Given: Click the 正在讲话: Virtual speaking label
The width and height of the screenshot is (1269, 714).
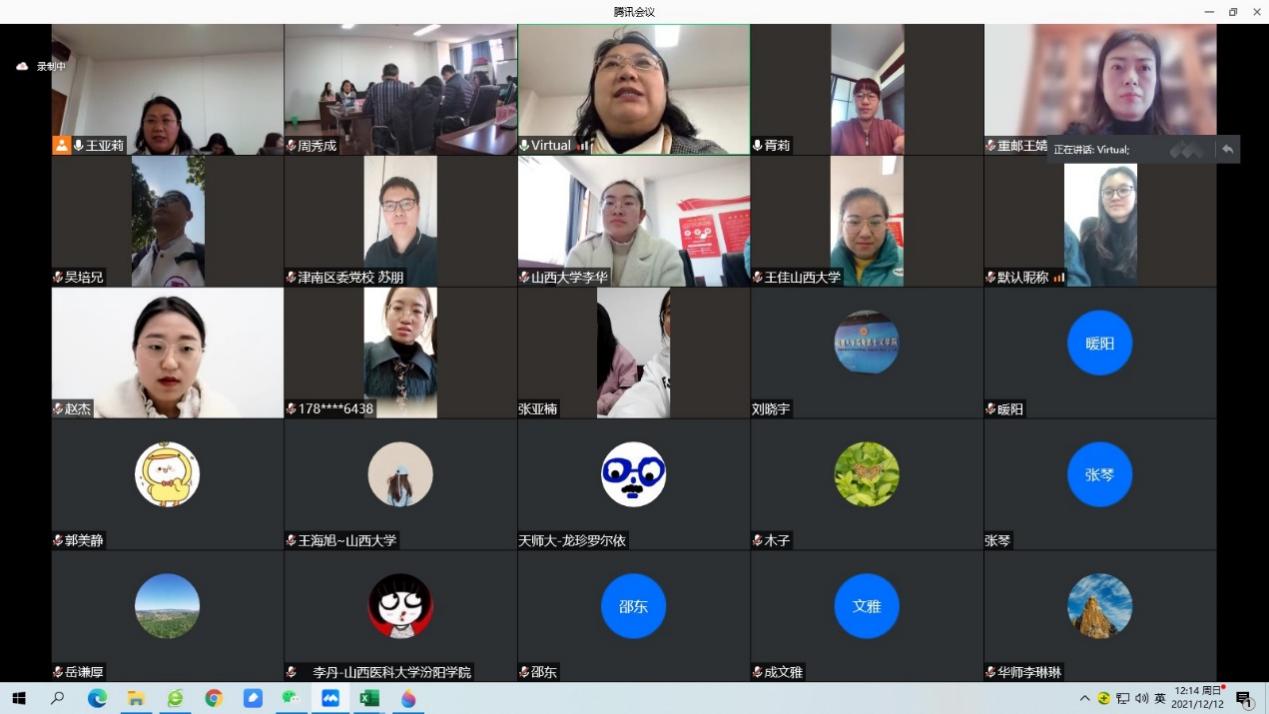Looking at the screenshot, I should click(x=1091, y=149).
